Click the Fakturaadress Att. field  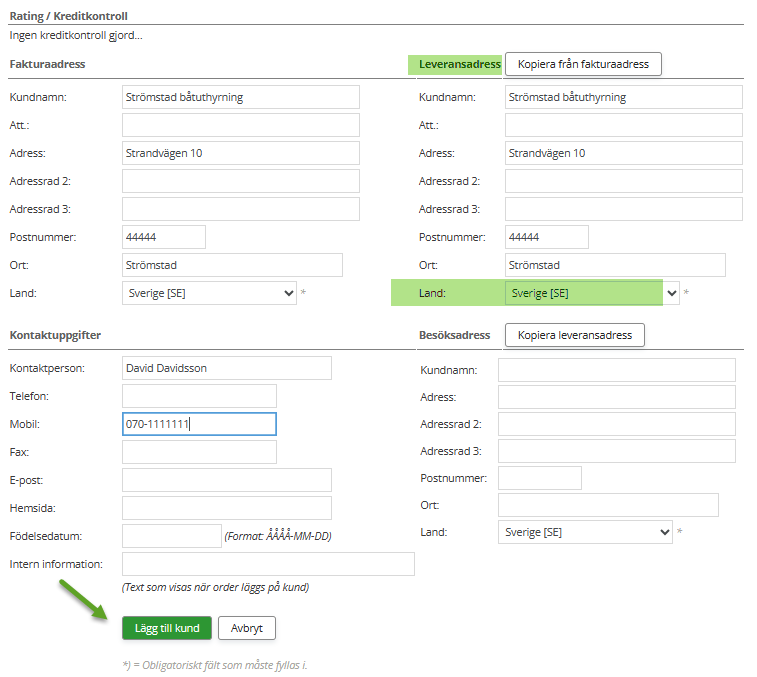pyautogui.click(x=240, y=125)
